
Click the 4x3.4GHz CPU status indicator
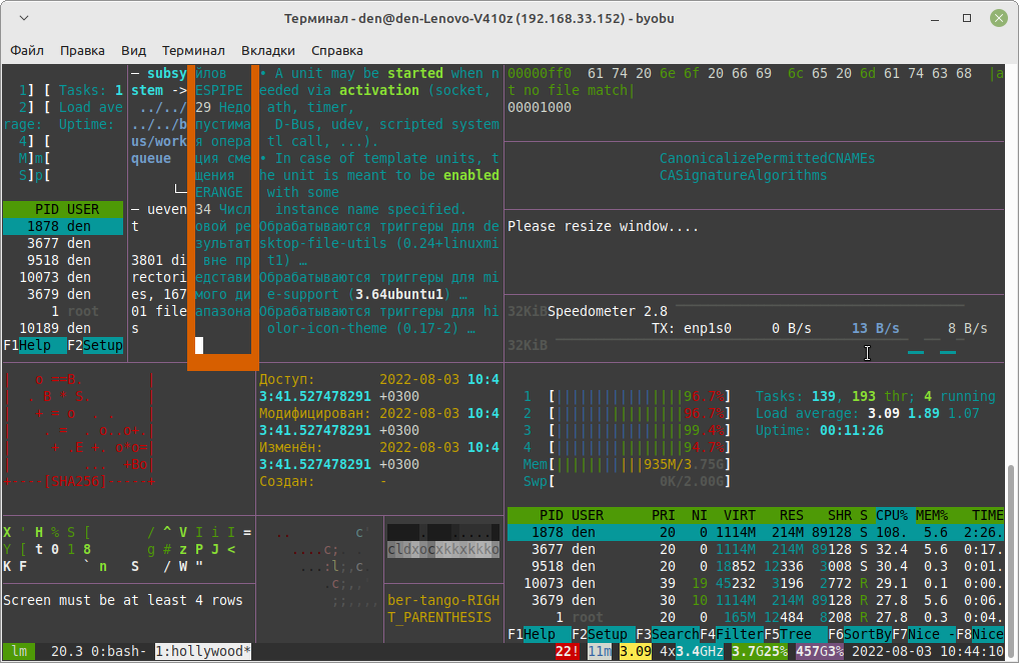click(x=691, y=651)
